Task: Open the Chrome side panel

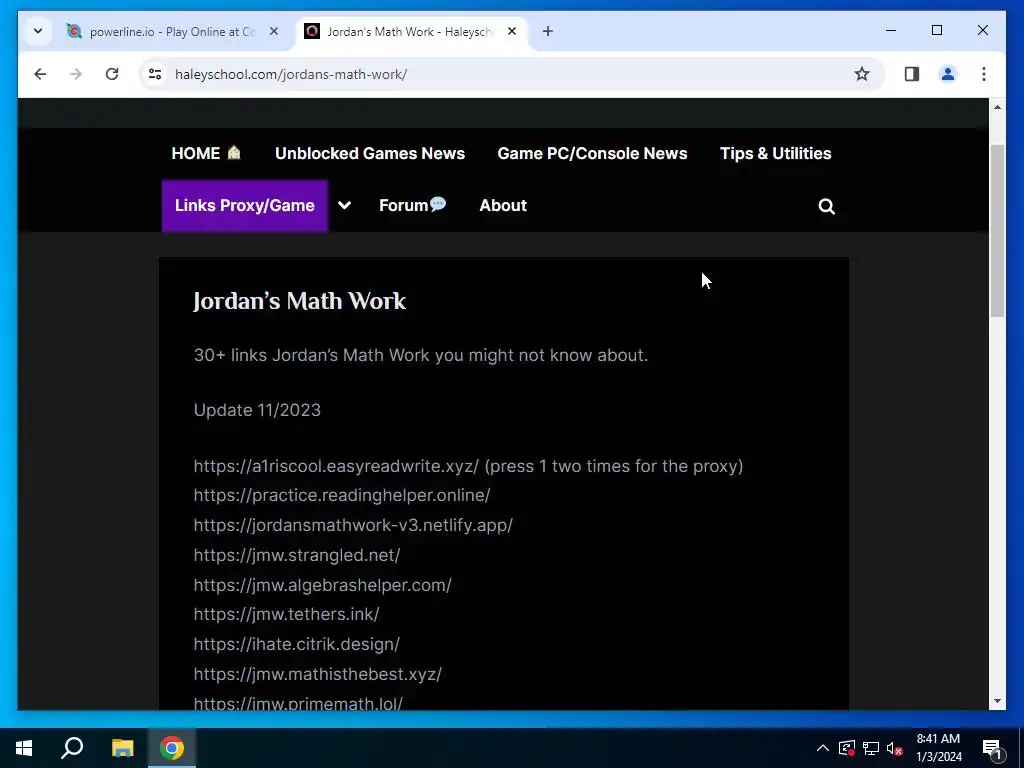Action: (912, 74)
